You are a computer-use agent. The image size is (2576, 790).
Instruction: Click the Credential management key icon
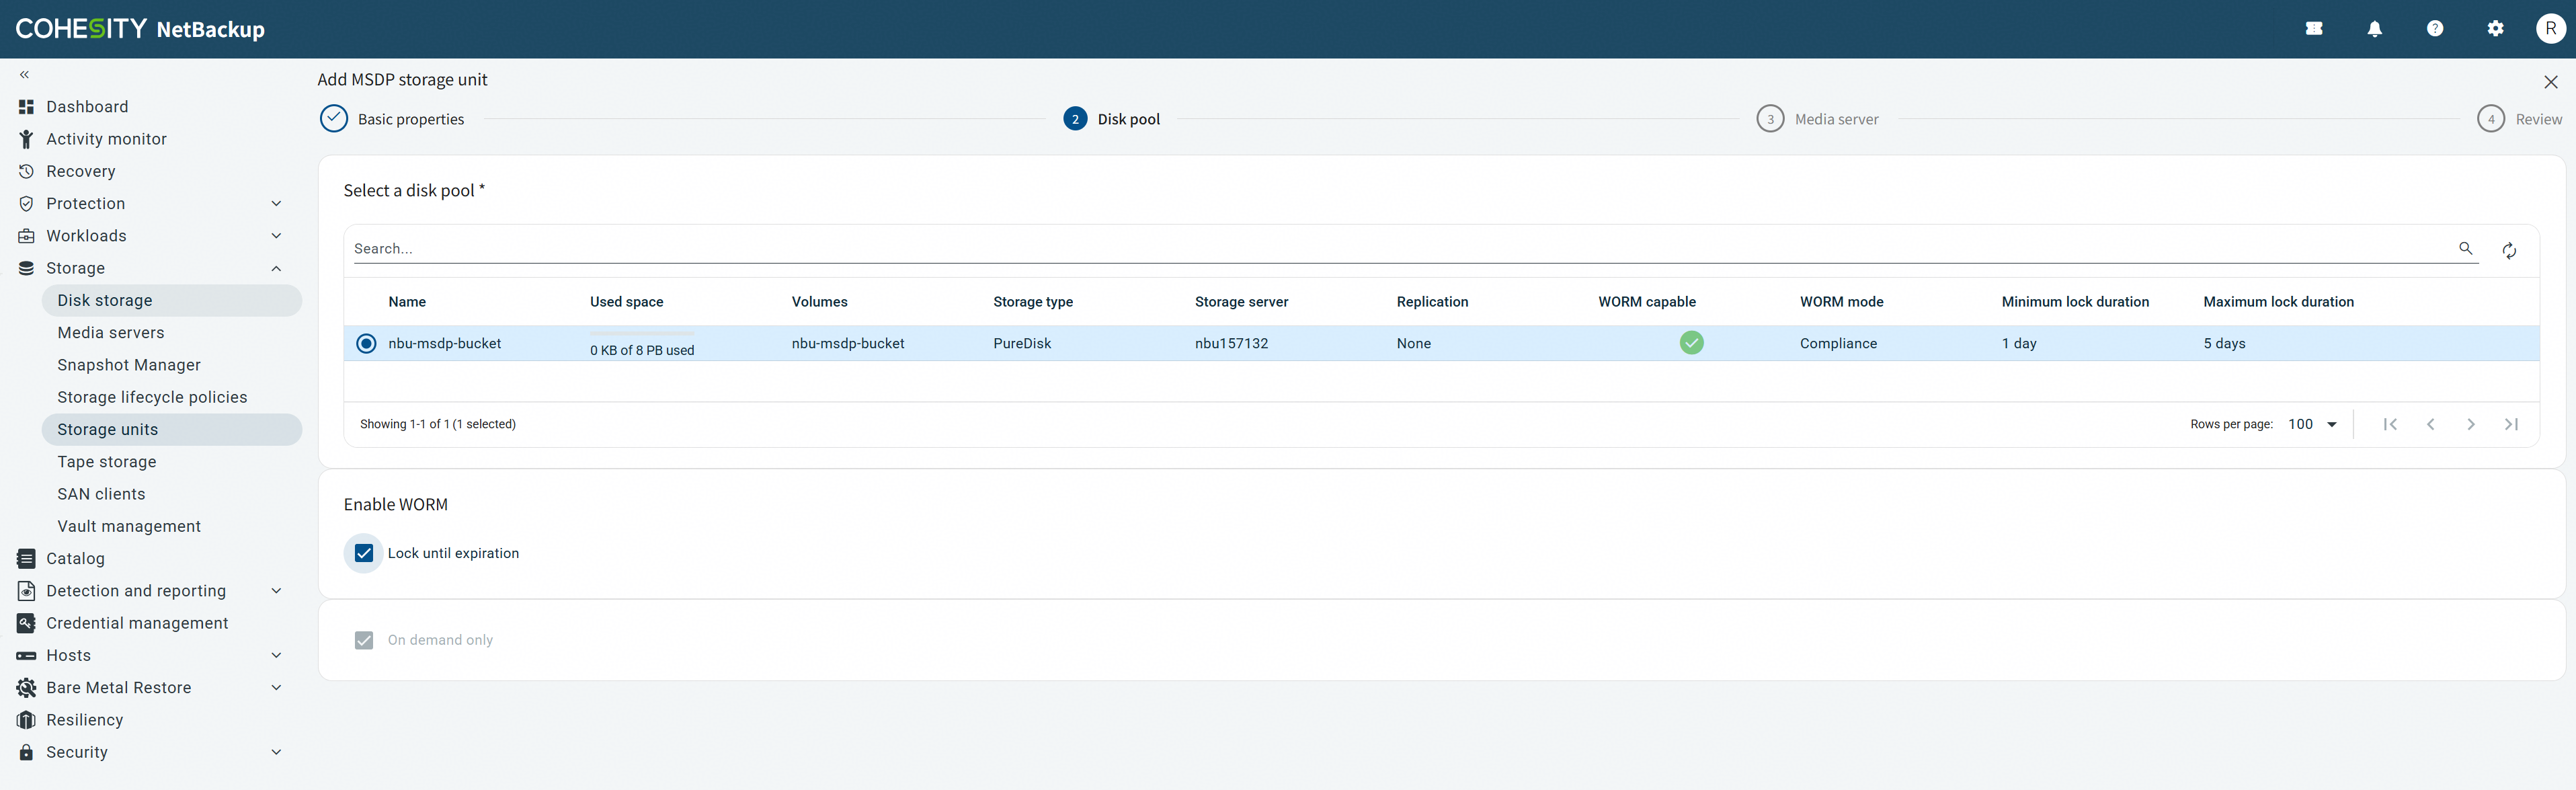(26, 623)
